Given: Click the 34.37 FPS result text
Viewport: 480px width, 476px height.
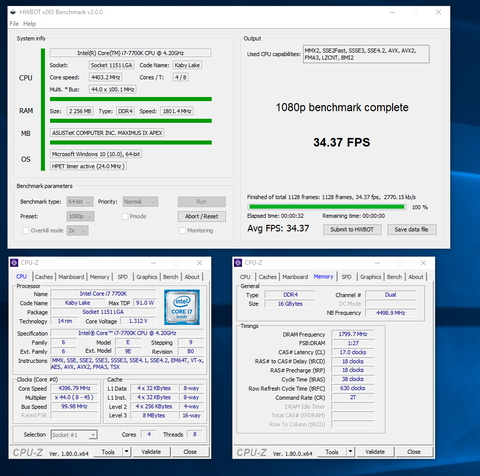Looking at the screenshot, I should coord(342,142).
